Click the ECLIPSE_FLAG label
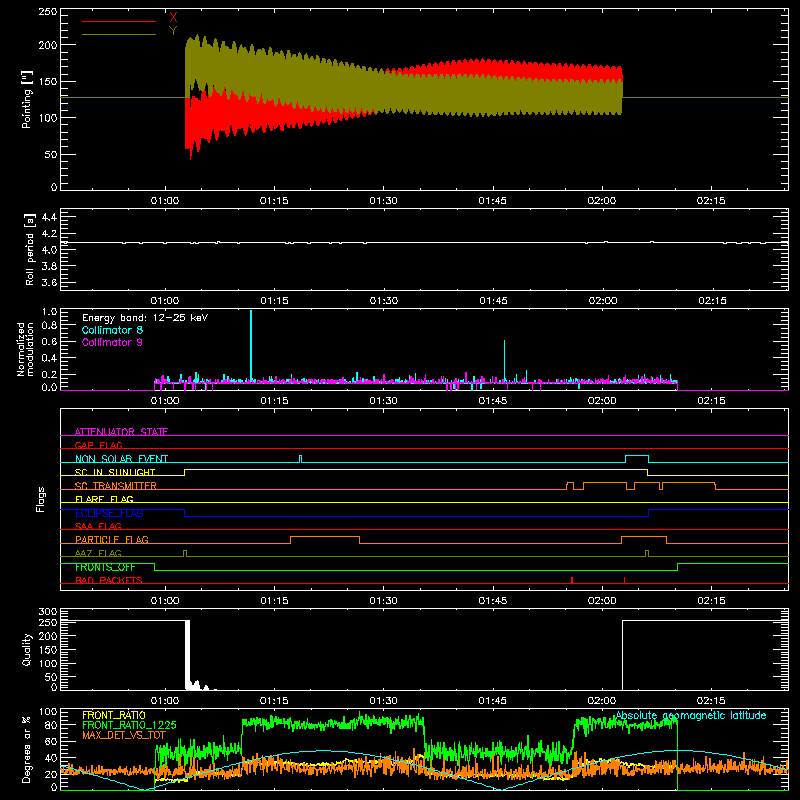The height and width of the screenshot is (800, 800). 109,513
